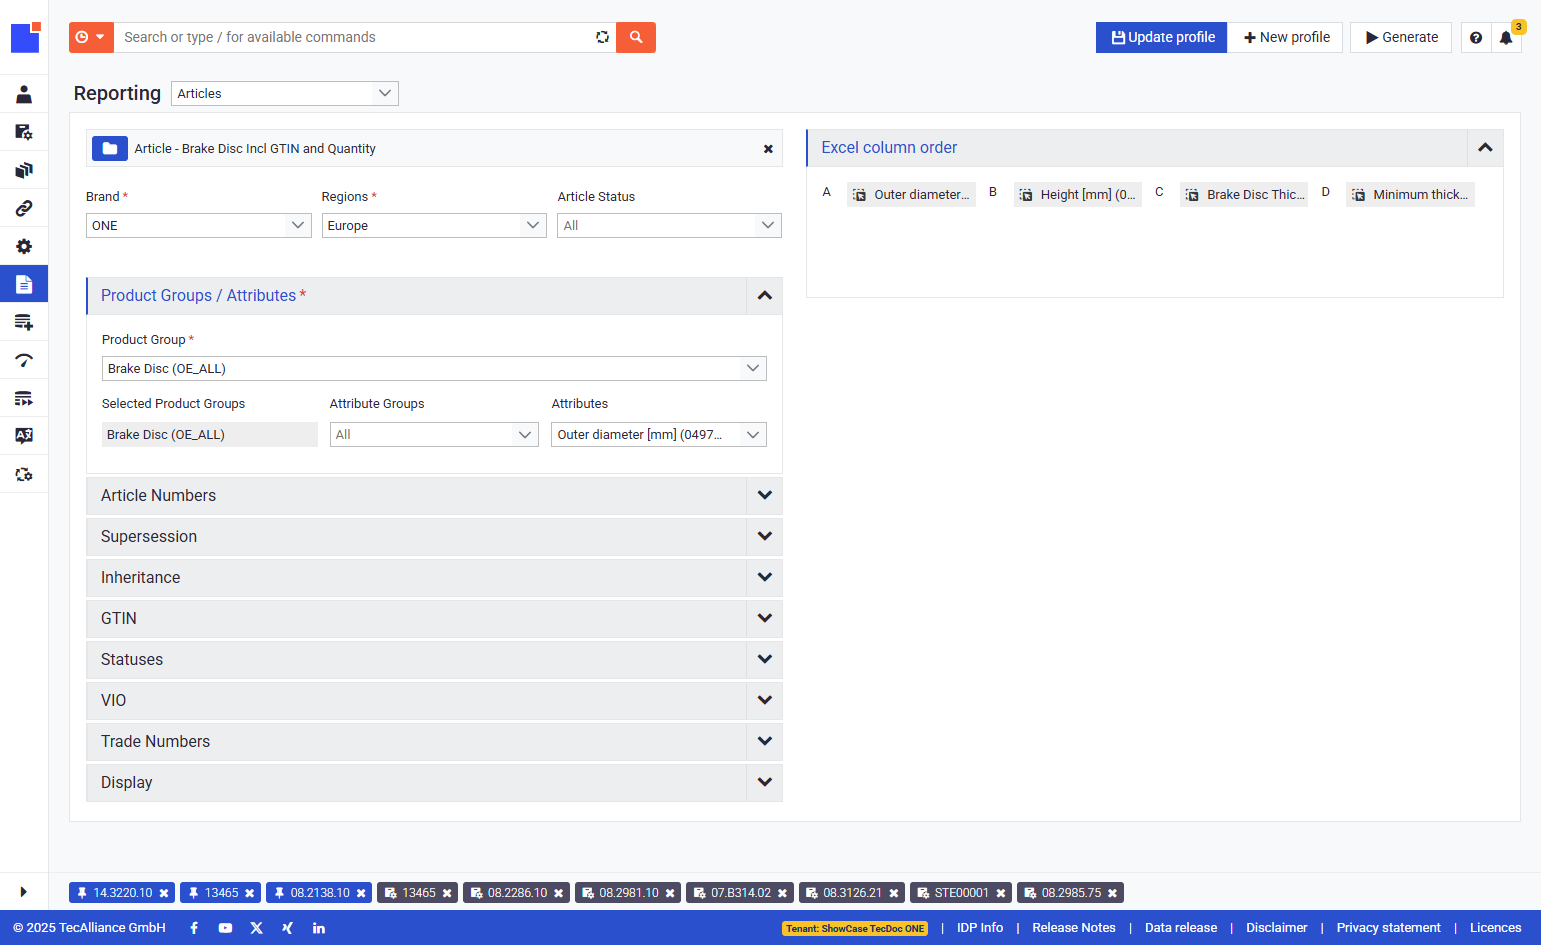Open the speedometer gauge icon in sidebar
Viewport: 1541px width, 945px height.
tap(24, 360)
